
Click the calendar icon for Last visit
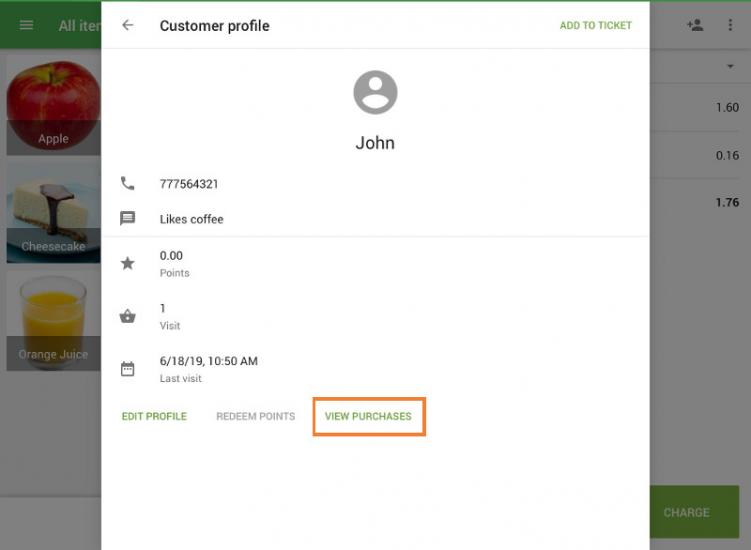point(127,369)
